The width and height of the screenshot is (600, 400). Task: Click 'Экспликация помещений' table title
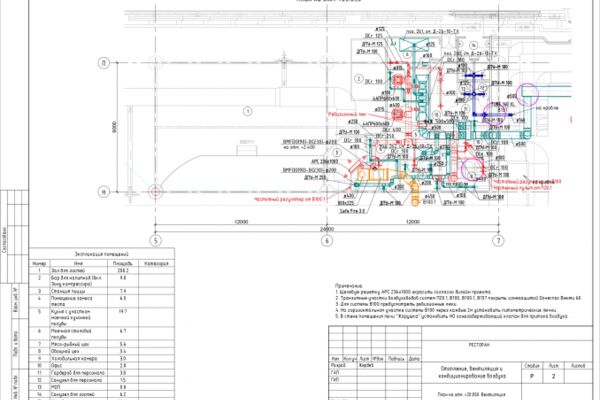[101, 254]
